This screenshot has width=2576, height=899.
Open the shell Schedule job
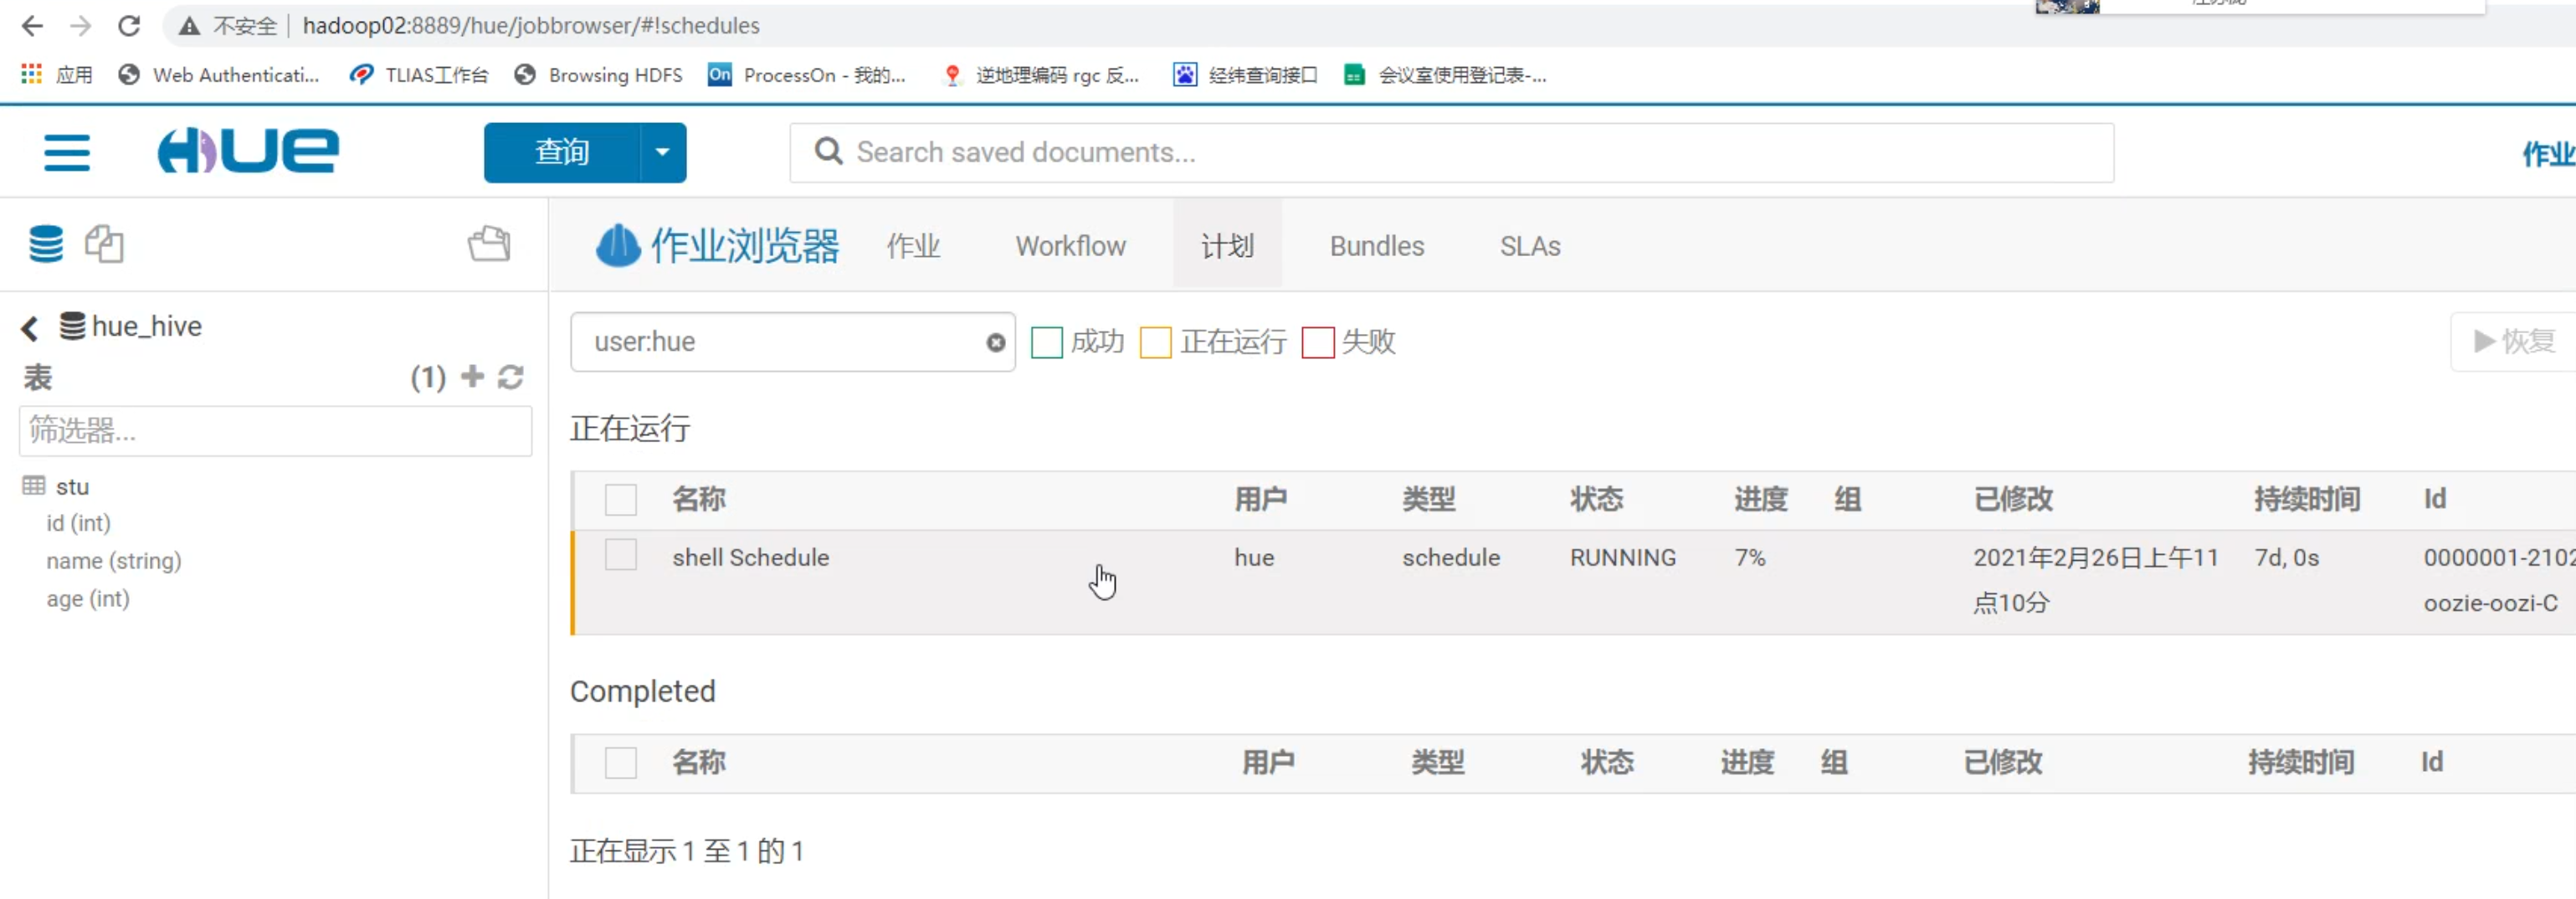click(751, 558)
